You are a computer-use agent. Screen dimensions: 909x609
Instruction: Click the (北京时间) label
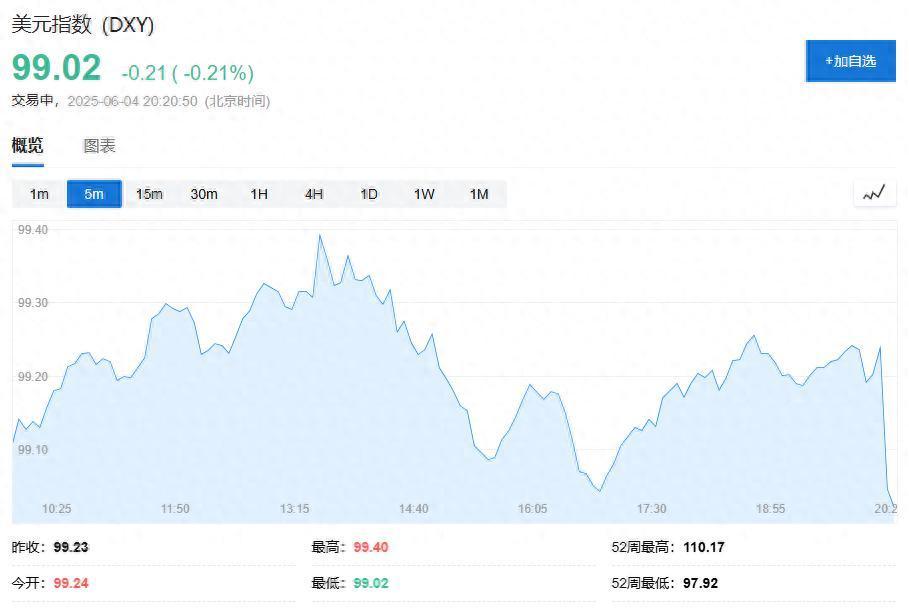[238, 101]
